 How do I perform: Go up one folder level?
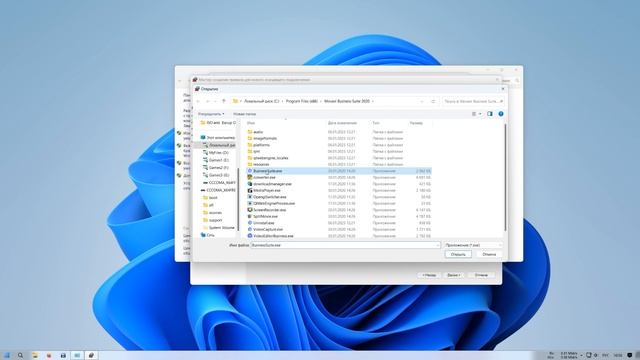pos(224,101)
